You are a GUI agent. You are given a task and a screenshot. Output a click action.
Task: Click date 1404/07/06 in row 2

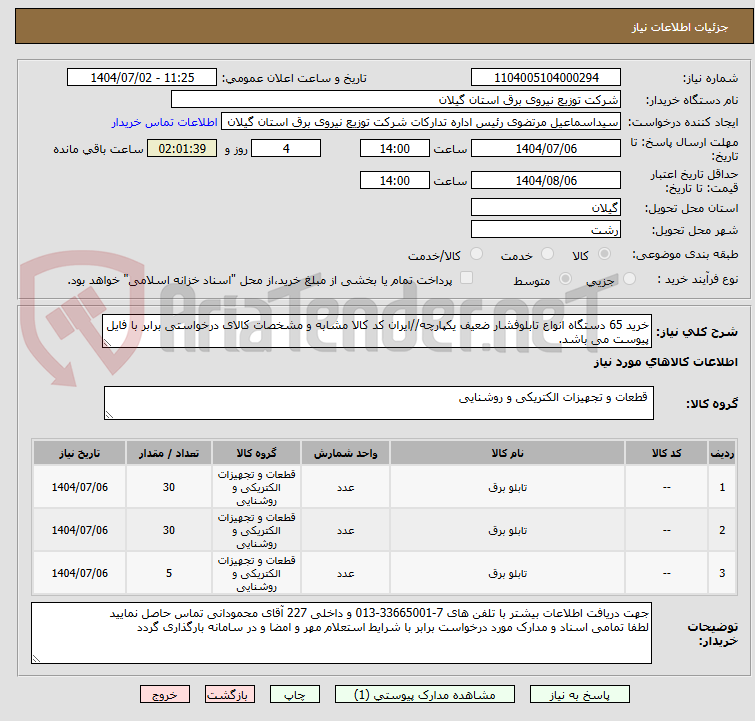(x=79, y=530)
